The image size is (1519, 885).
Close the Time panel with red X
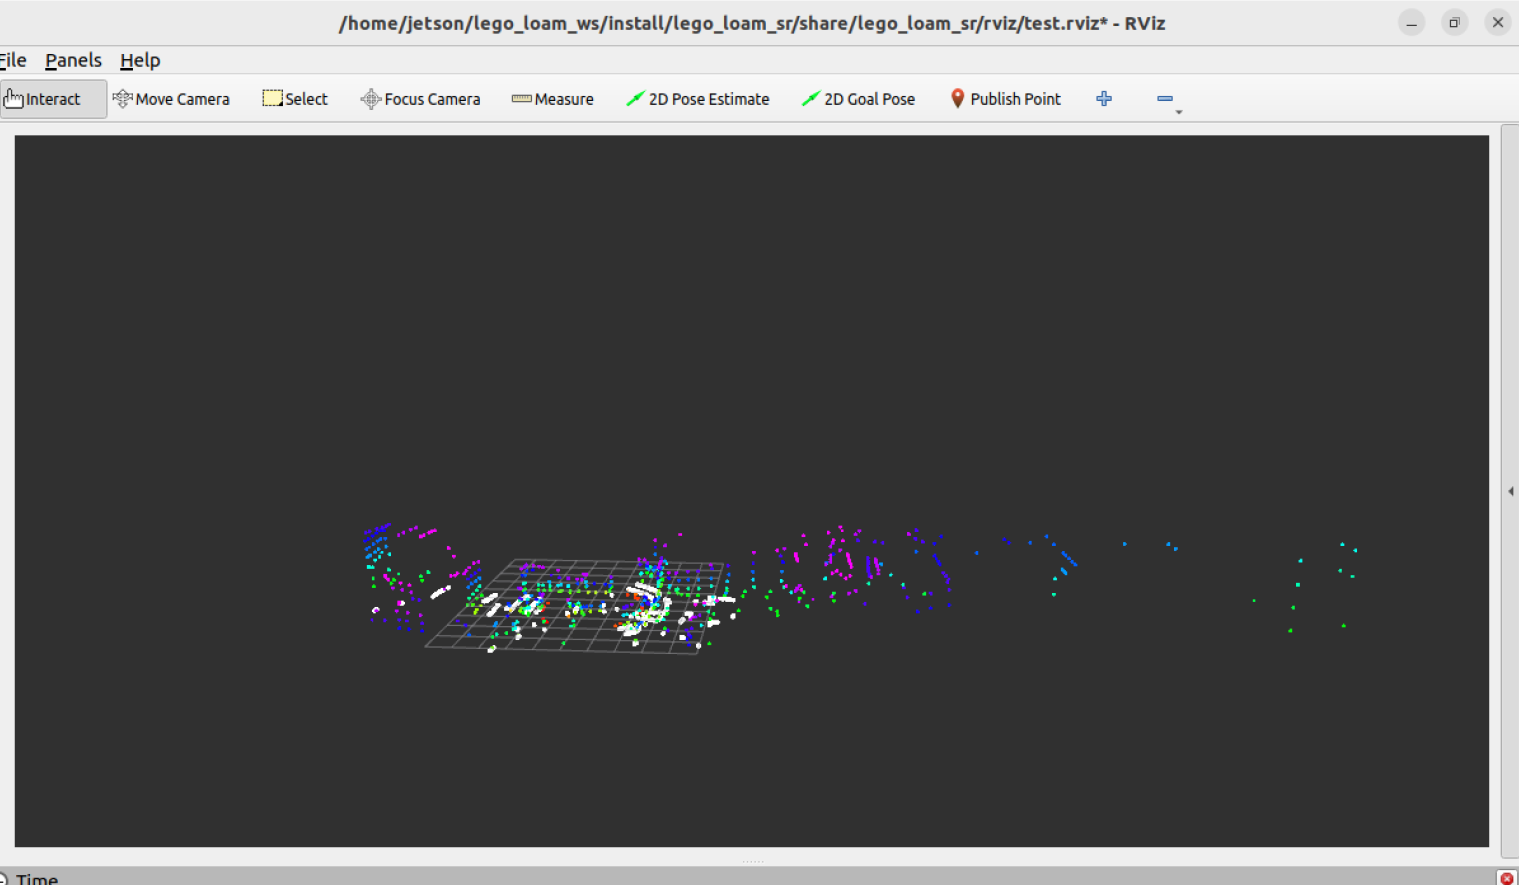click(x=1507, y=878)
